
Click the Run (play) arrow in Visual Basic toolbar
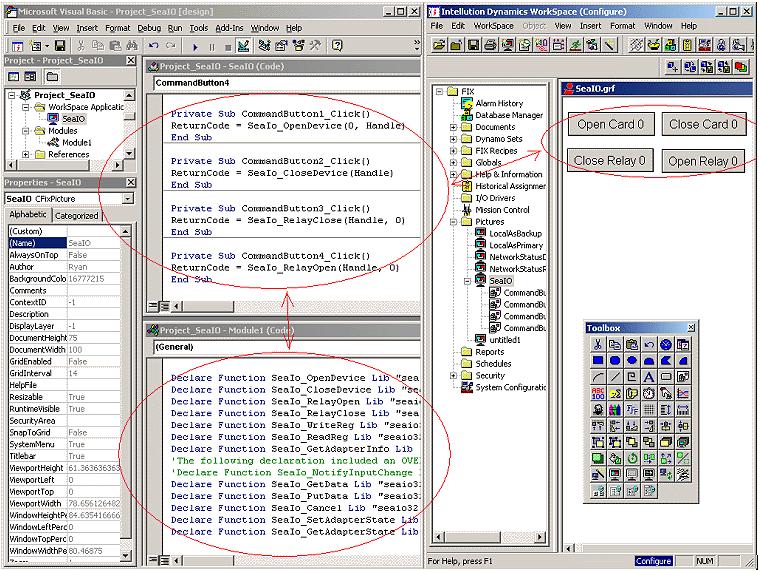(195, 47)
